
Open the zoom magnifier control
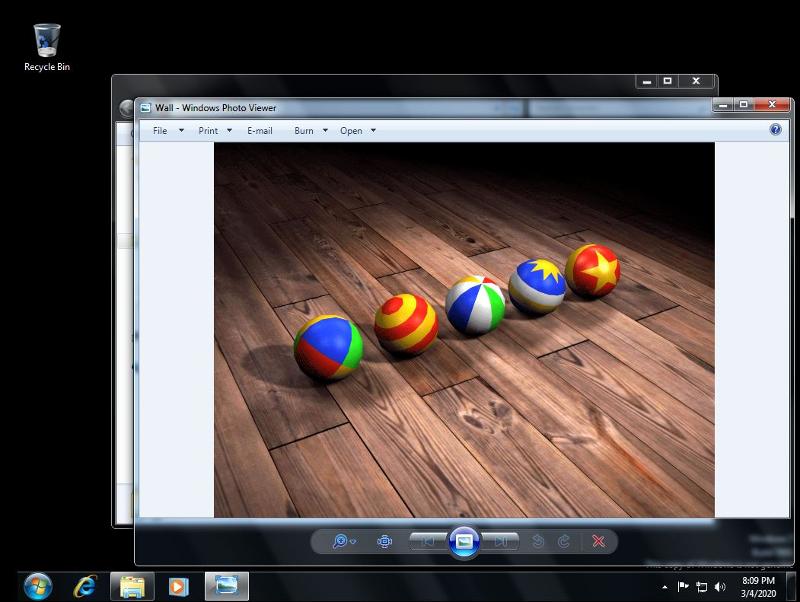(x=343, y=541)
